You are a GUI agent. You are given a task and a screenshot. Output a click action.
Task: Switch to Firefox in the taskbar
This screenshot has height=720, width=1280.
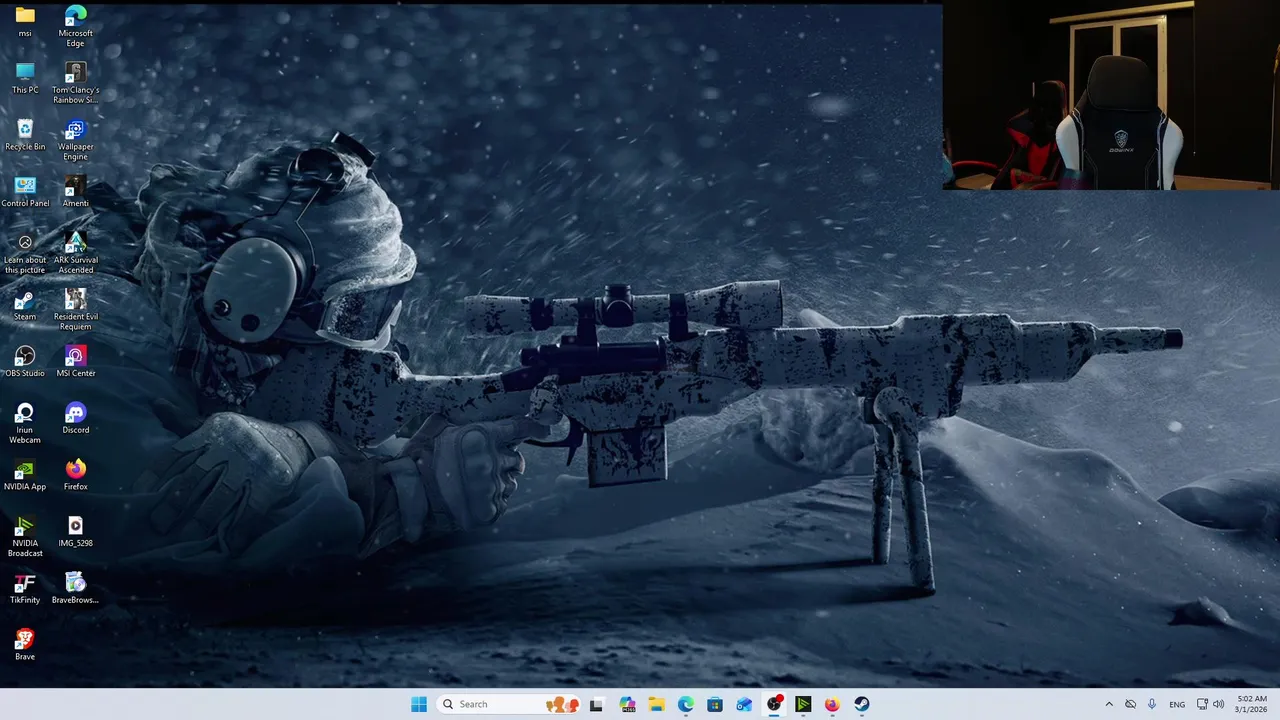[832, 704]
